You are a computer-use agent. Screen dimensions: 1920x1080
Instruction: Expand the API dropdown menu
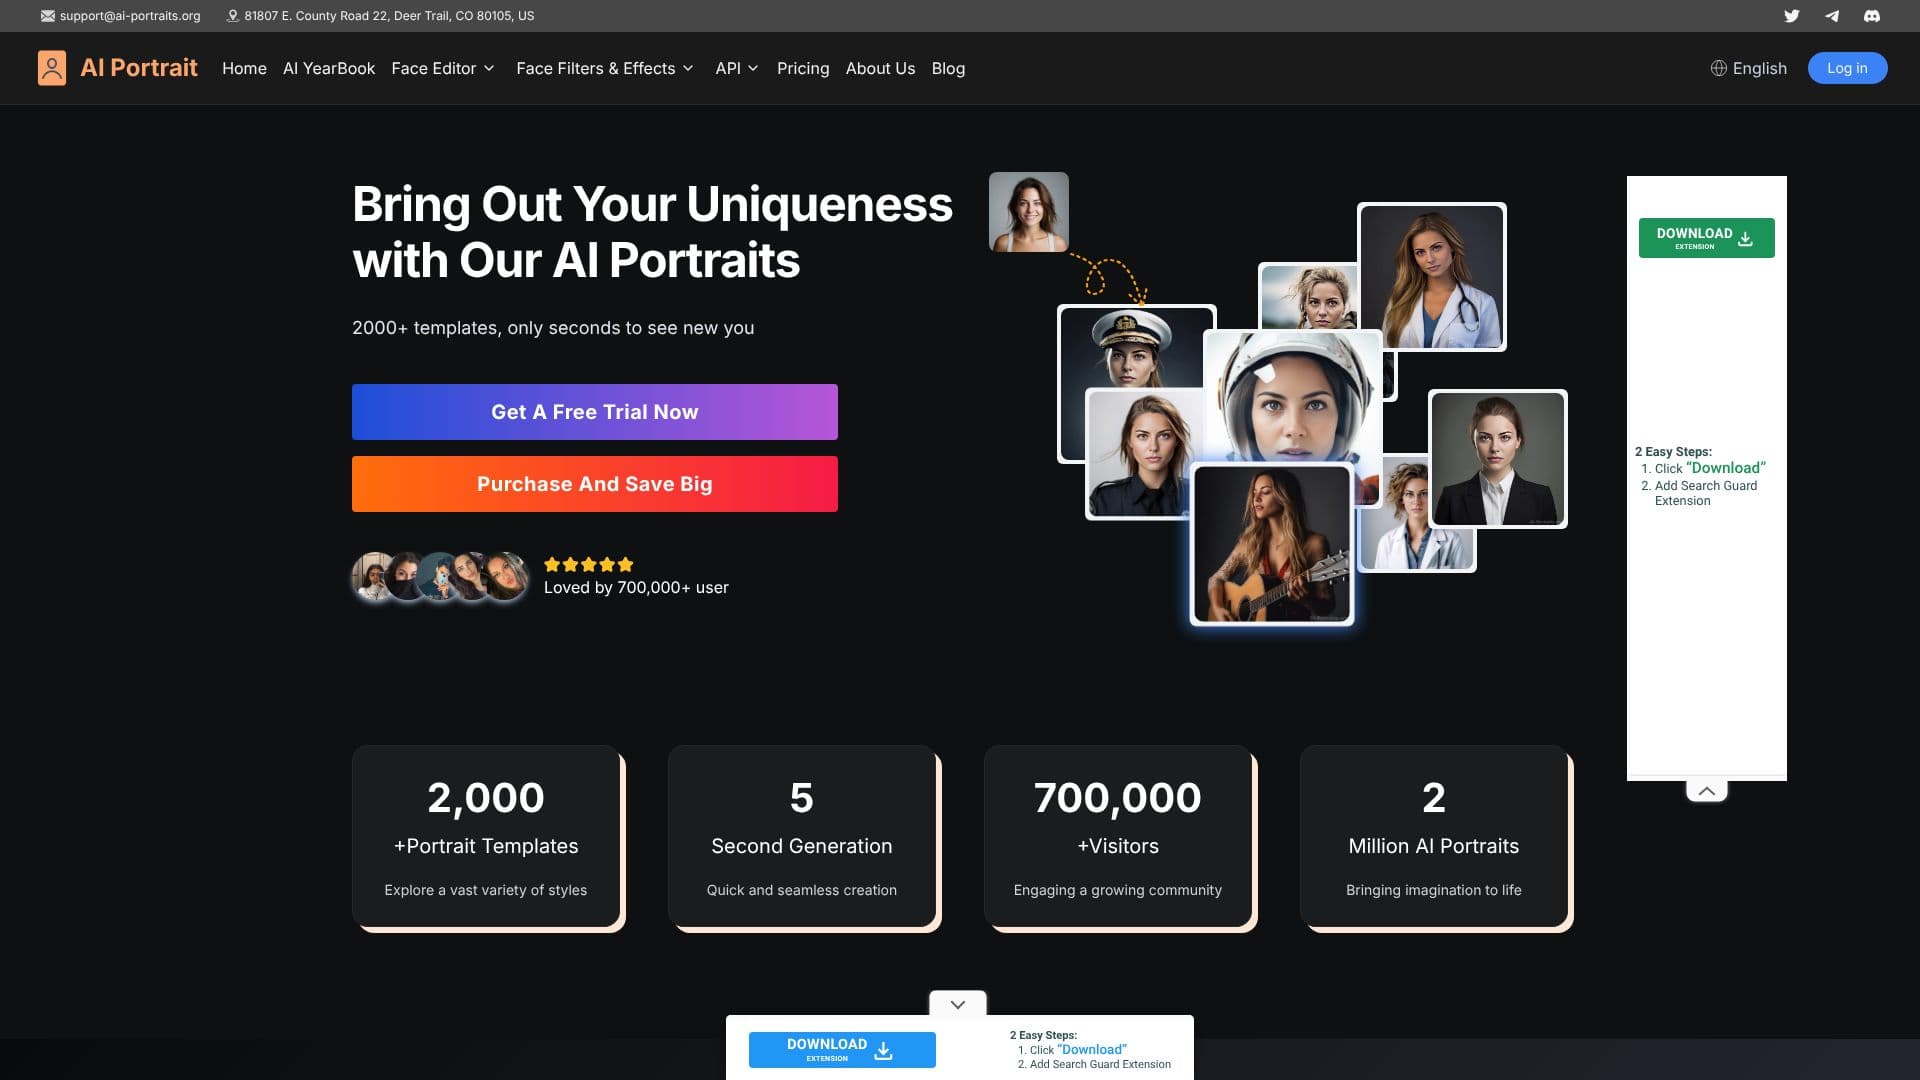point(737,68)
